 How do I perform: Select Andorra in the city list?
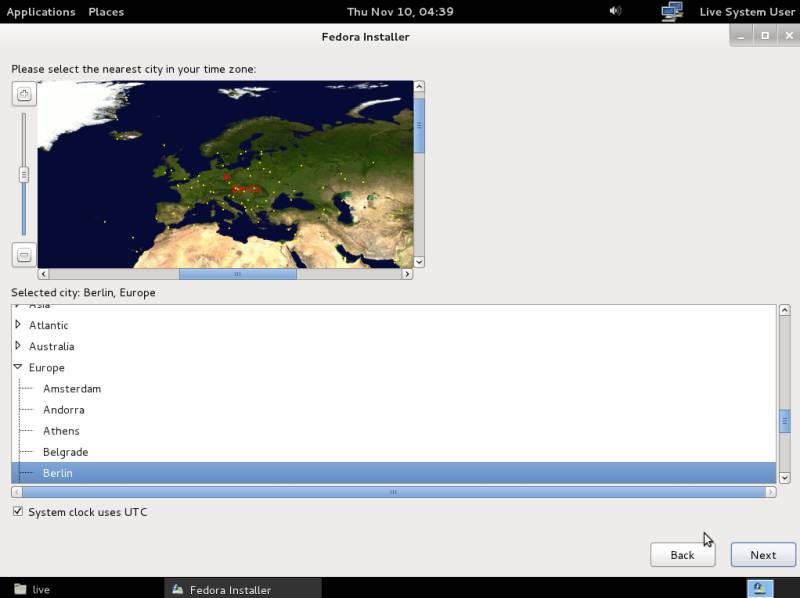64,410
